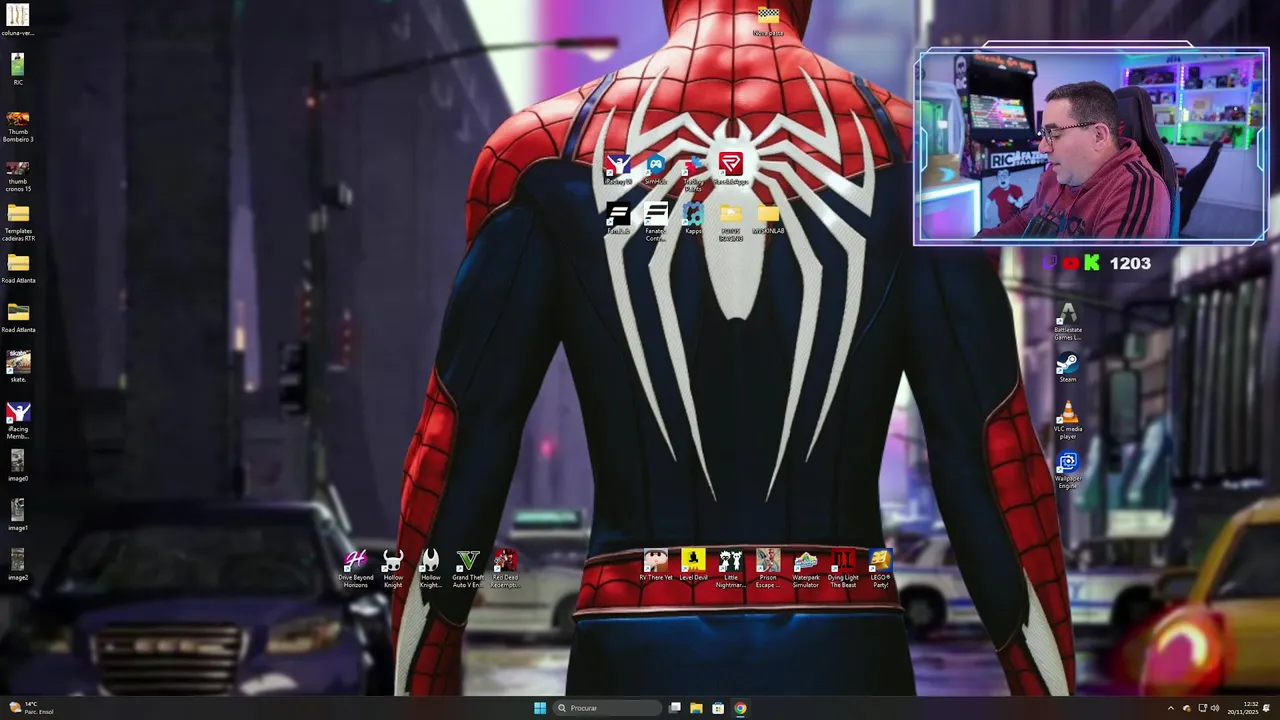
Task: Open Waterpark Simulator shortcut
Action: pyautogui.click(x=805, y=569)
